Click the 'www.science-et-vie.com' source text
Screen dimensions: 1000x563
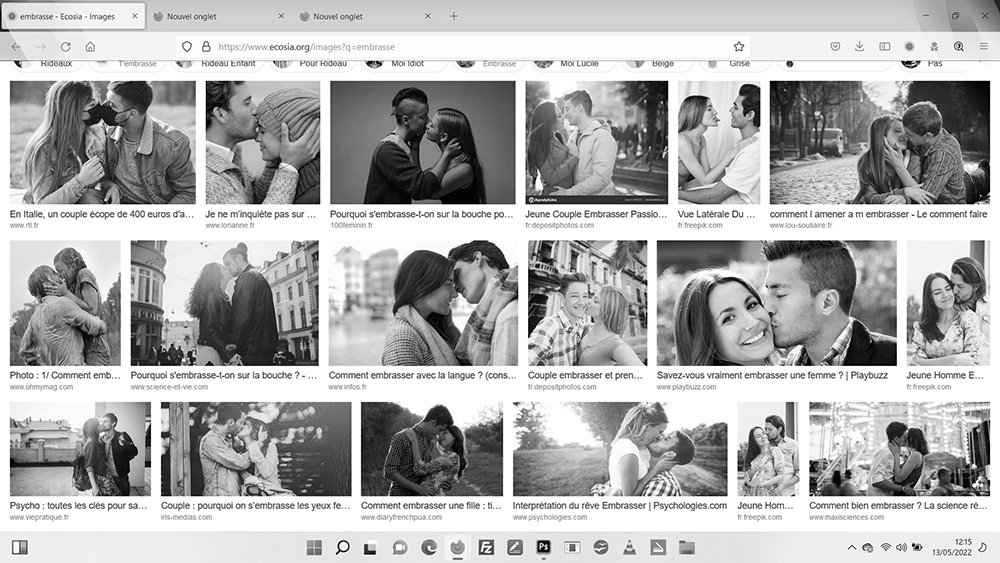(x=169, y=387)
